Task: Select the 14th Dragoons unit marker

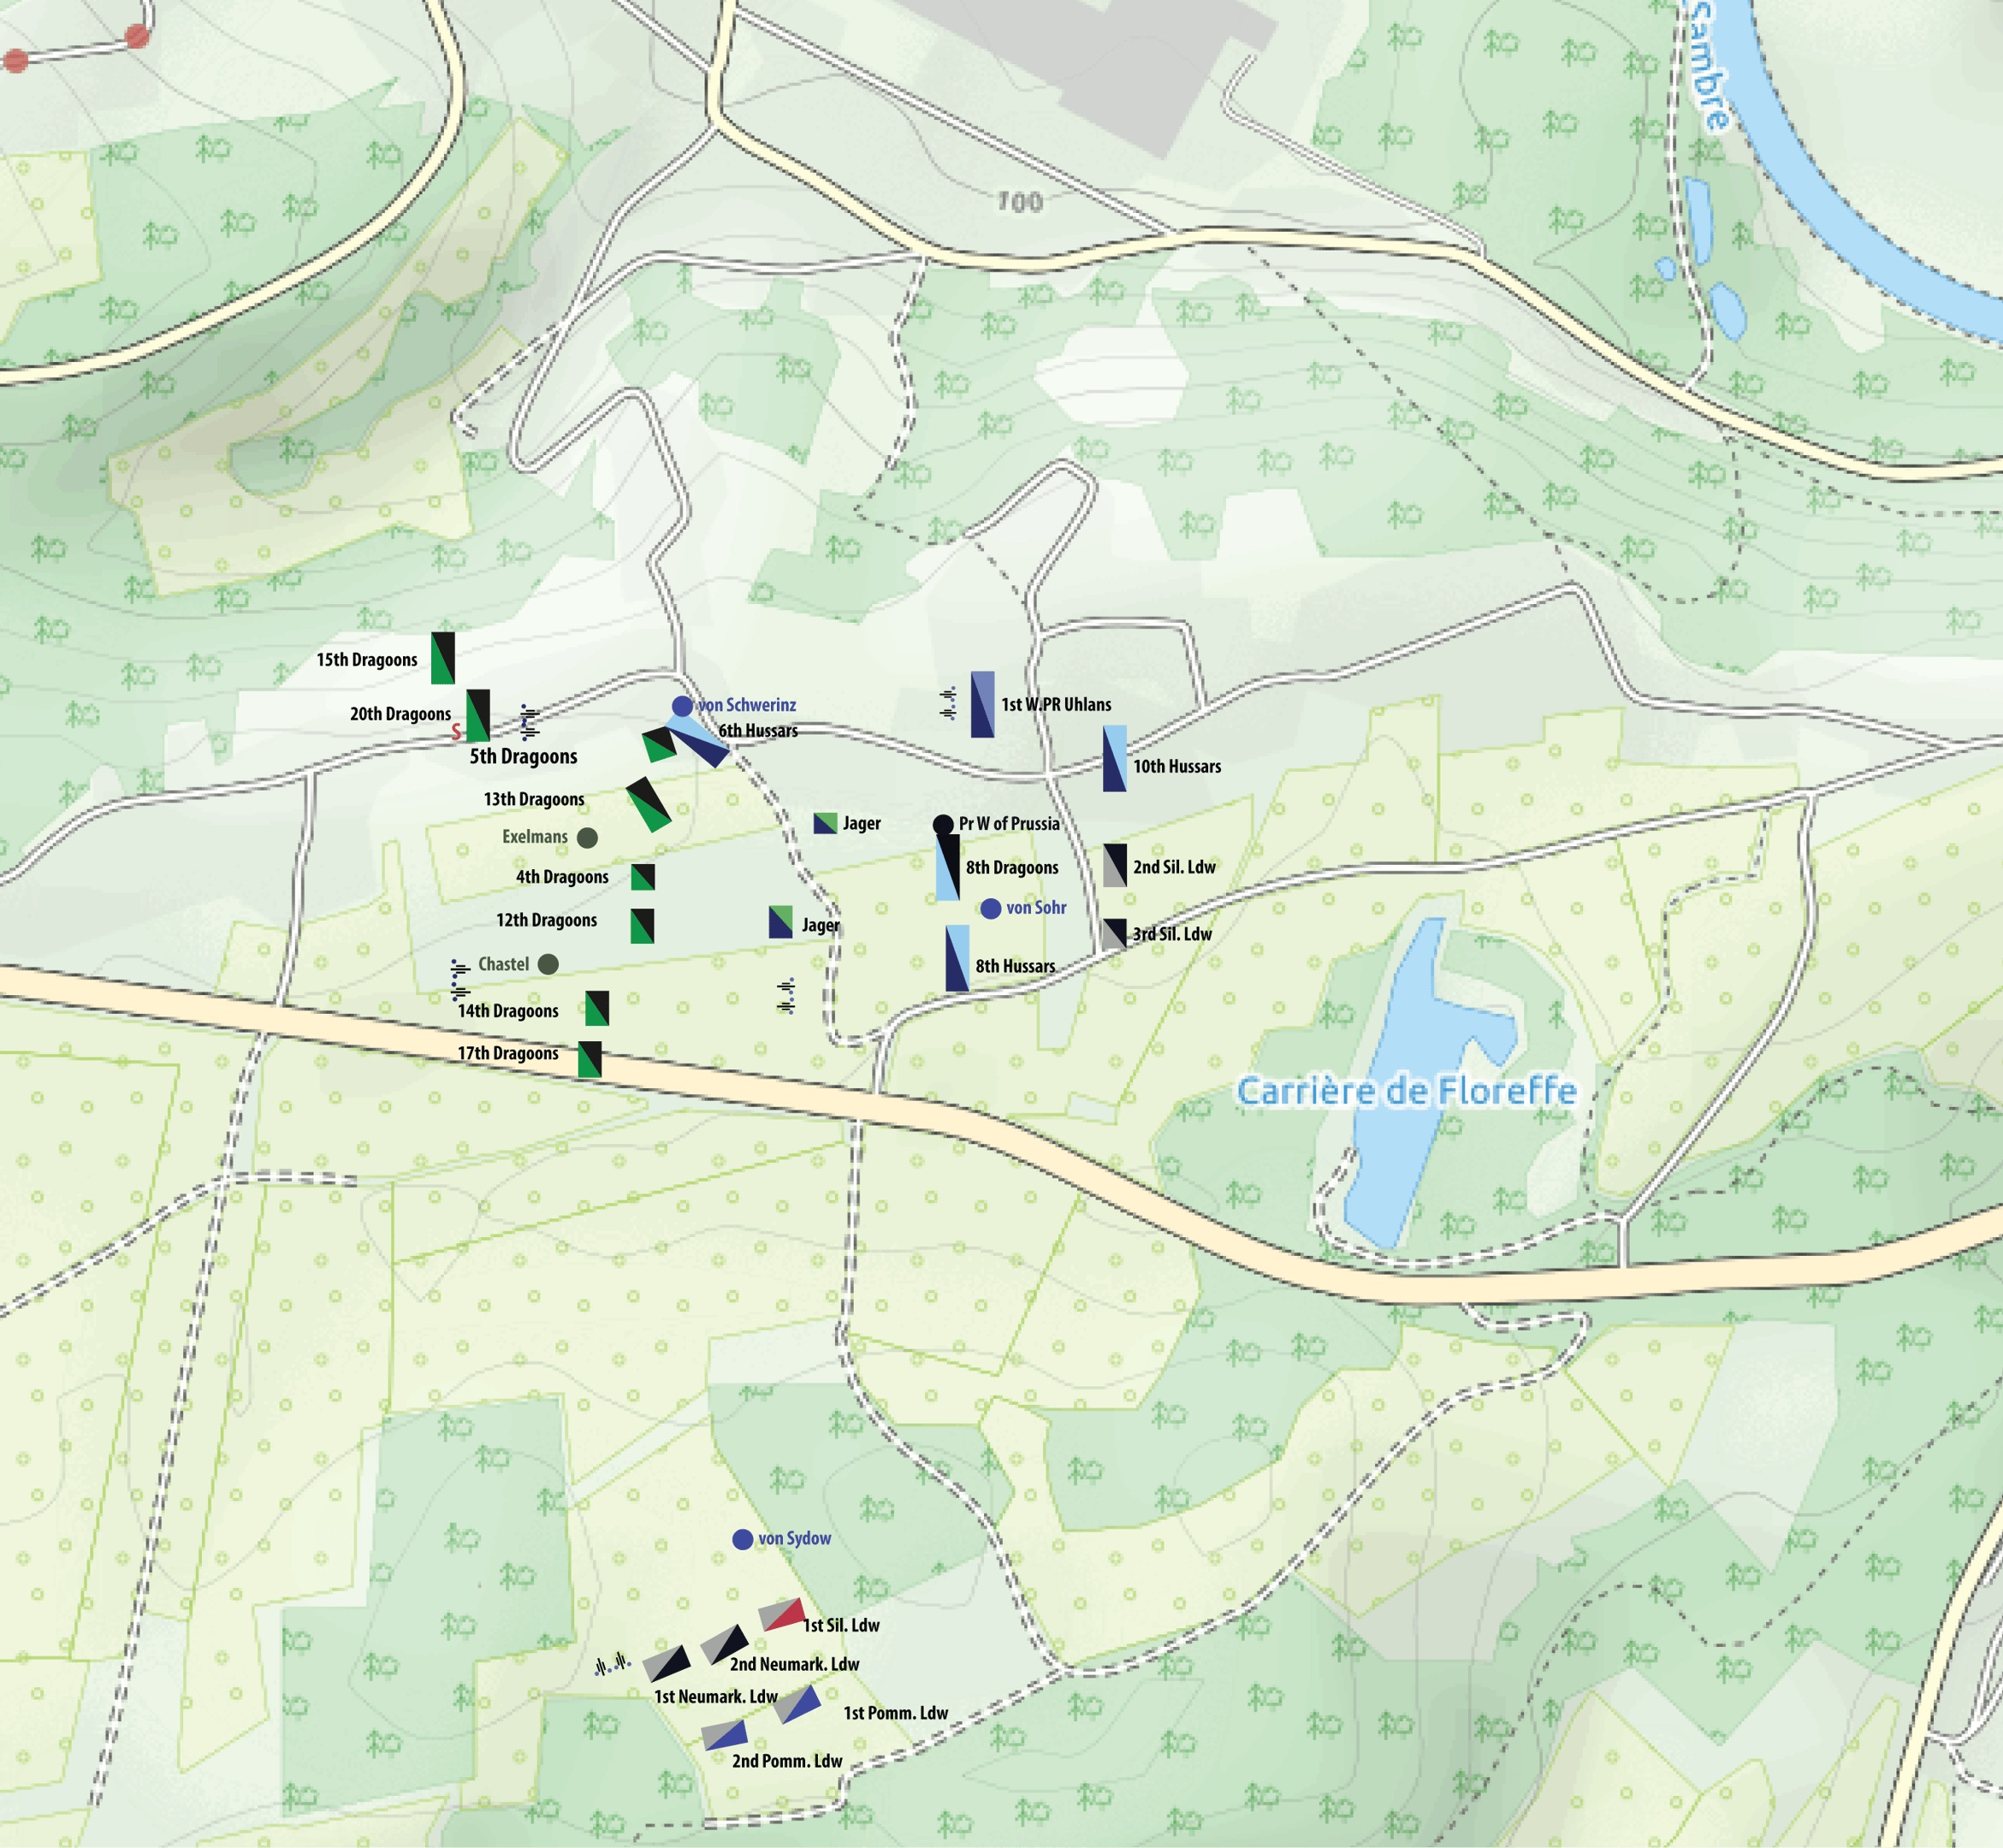Action: 597,1008
